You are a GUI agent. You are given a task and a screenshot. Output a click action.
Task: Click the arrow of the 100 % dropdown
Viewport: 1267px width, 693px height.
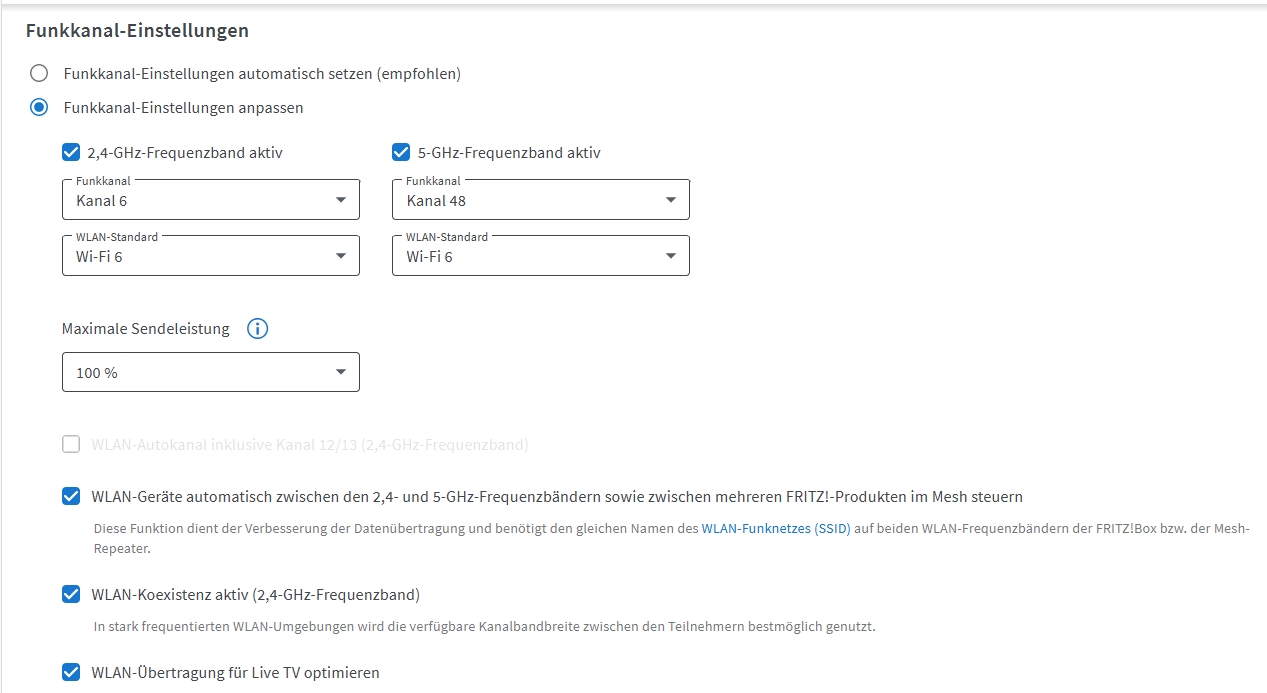click(x=341, y=372)
